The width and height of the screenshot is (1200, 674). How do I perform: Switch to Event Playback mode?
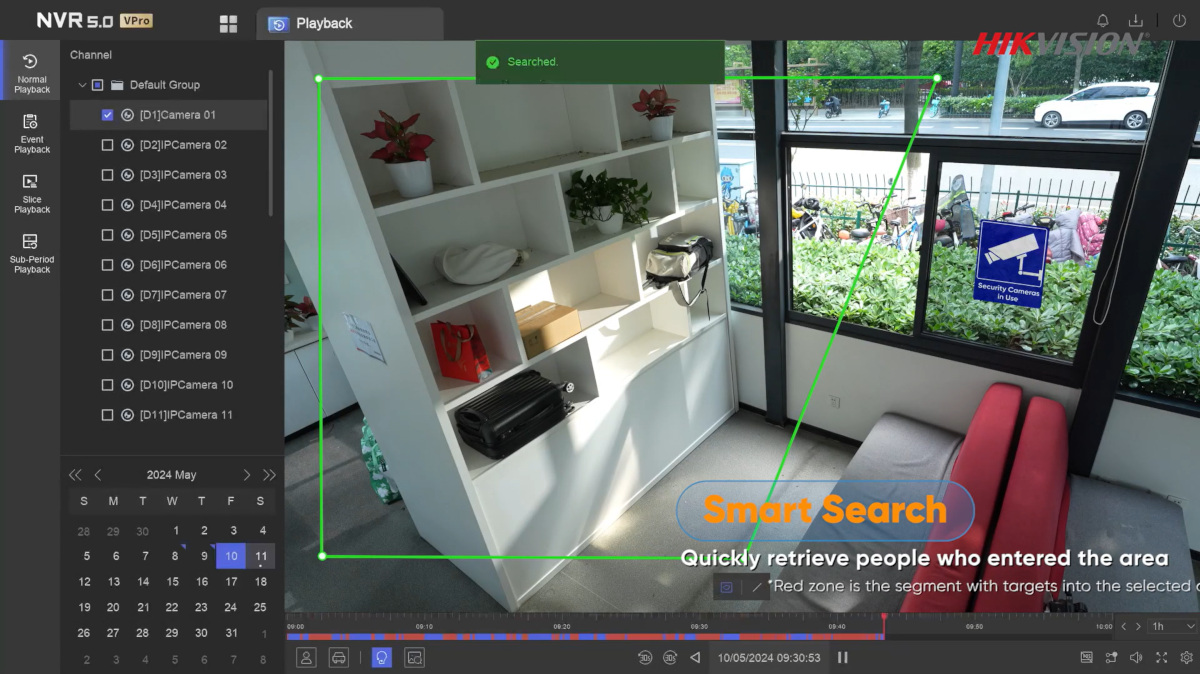[31, 130]
